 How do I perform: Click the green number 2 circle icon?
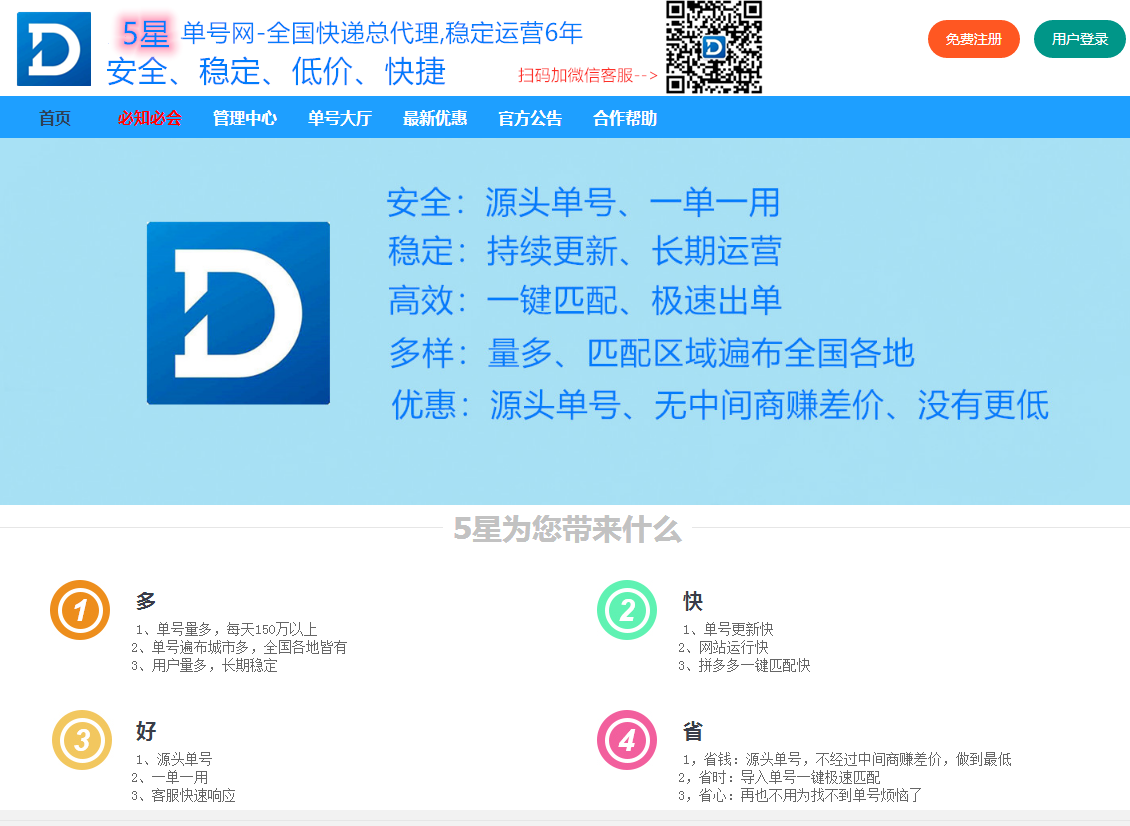(x=627, y=610)
